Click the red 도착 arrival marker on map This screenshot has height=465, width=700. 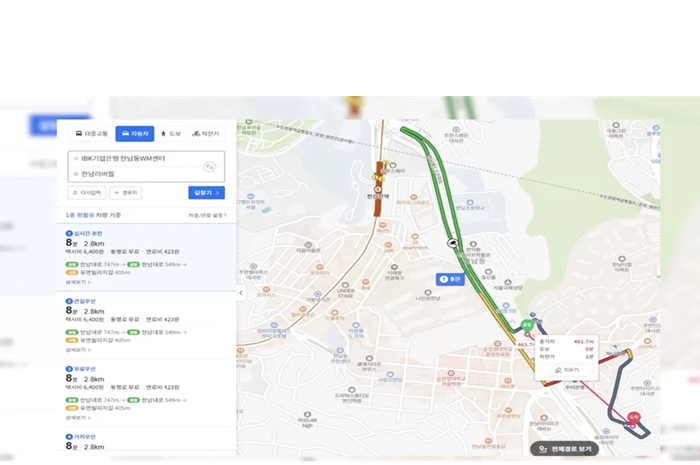click(x=633, y=418)
